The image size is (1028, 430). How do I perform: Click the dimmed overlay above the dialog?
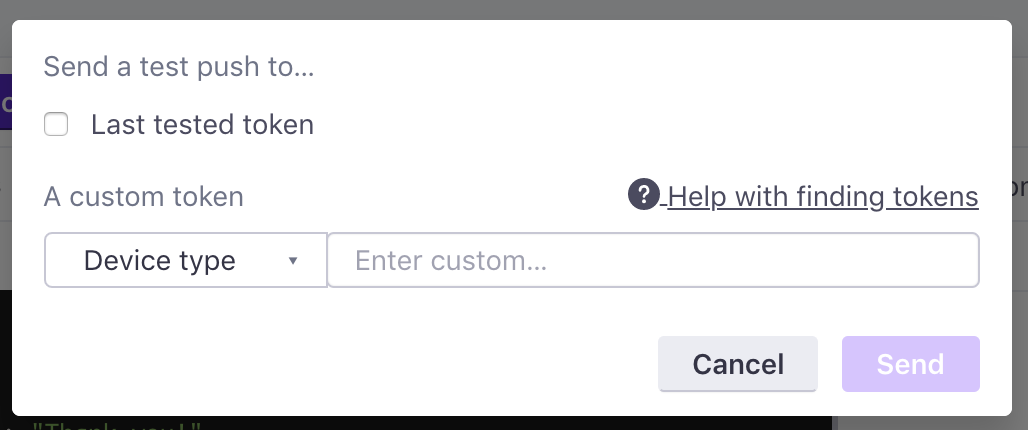(514, 9)
